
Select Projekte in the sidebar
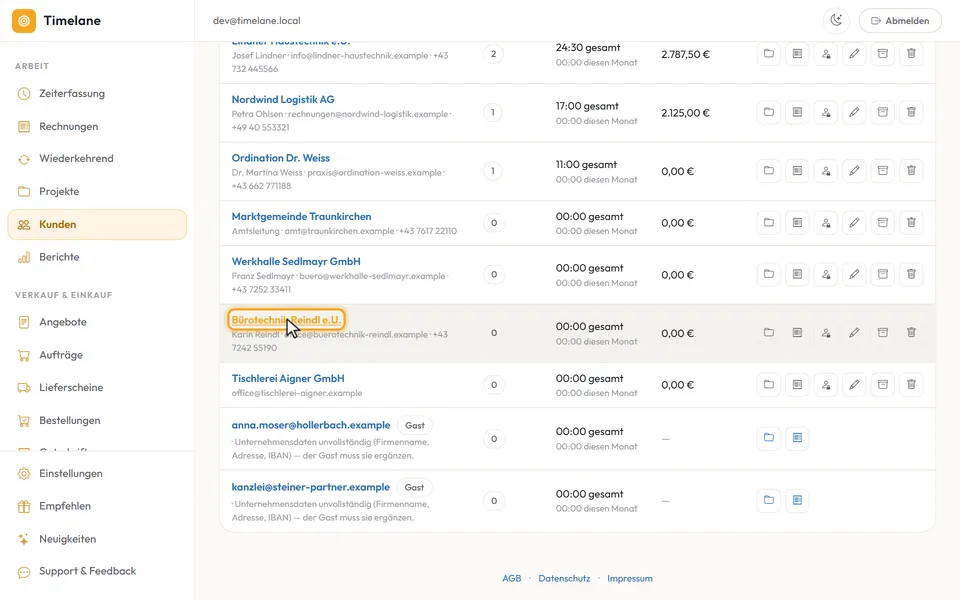point(97,192)
